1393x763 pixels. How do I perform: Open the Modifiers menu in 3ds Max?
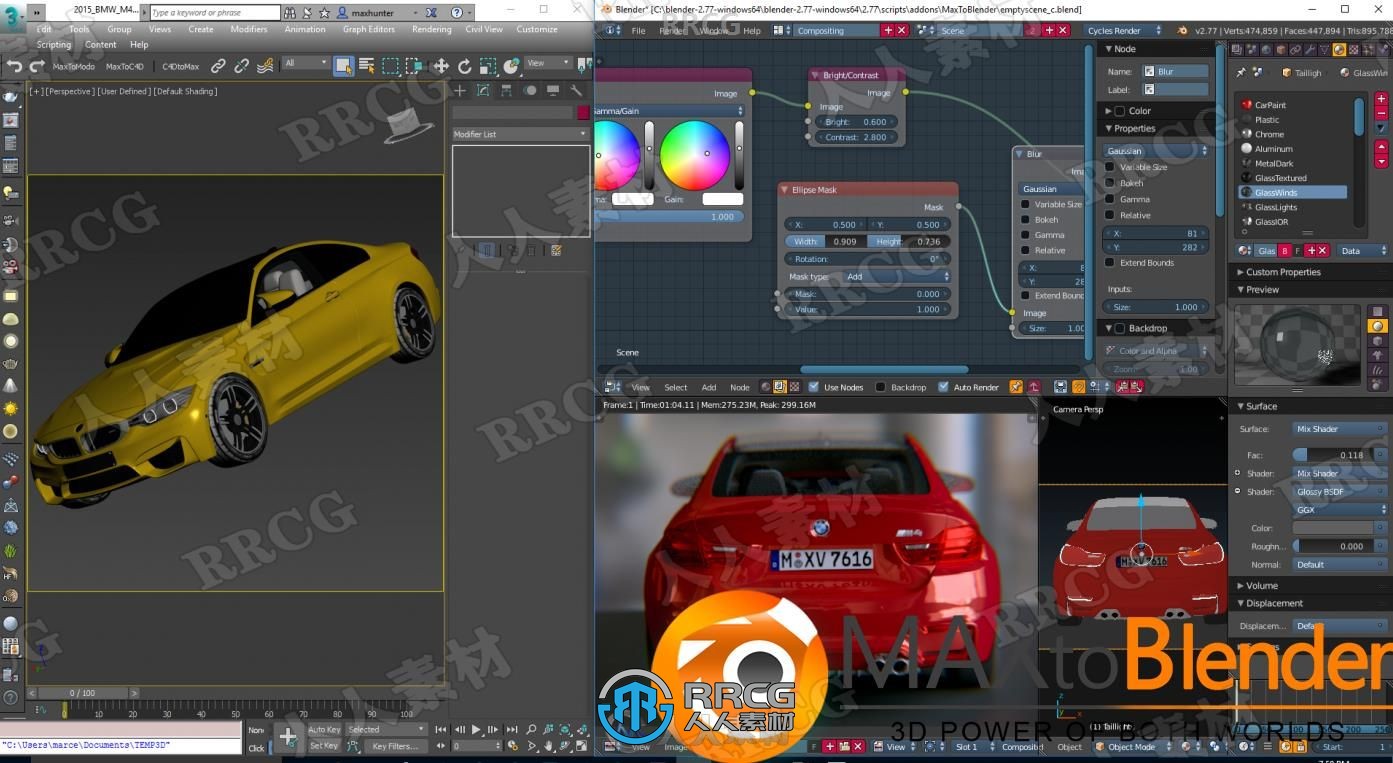tap(249, 30)
